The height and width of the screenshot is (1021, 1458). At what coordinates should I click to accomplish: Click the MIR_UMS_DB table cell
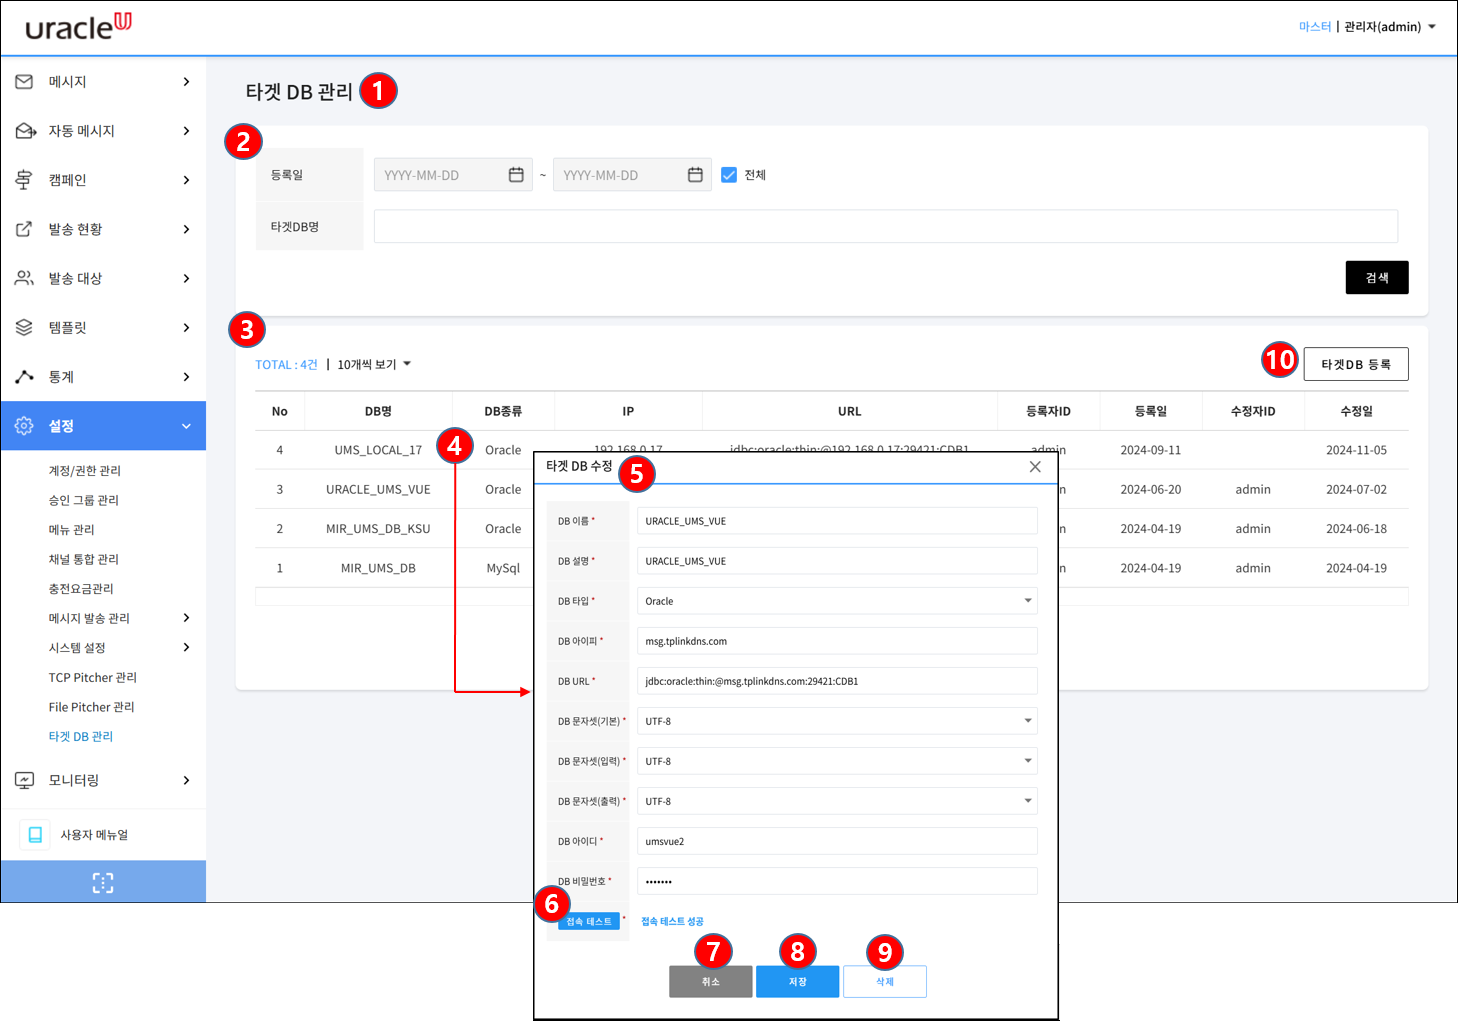point(378,568)
